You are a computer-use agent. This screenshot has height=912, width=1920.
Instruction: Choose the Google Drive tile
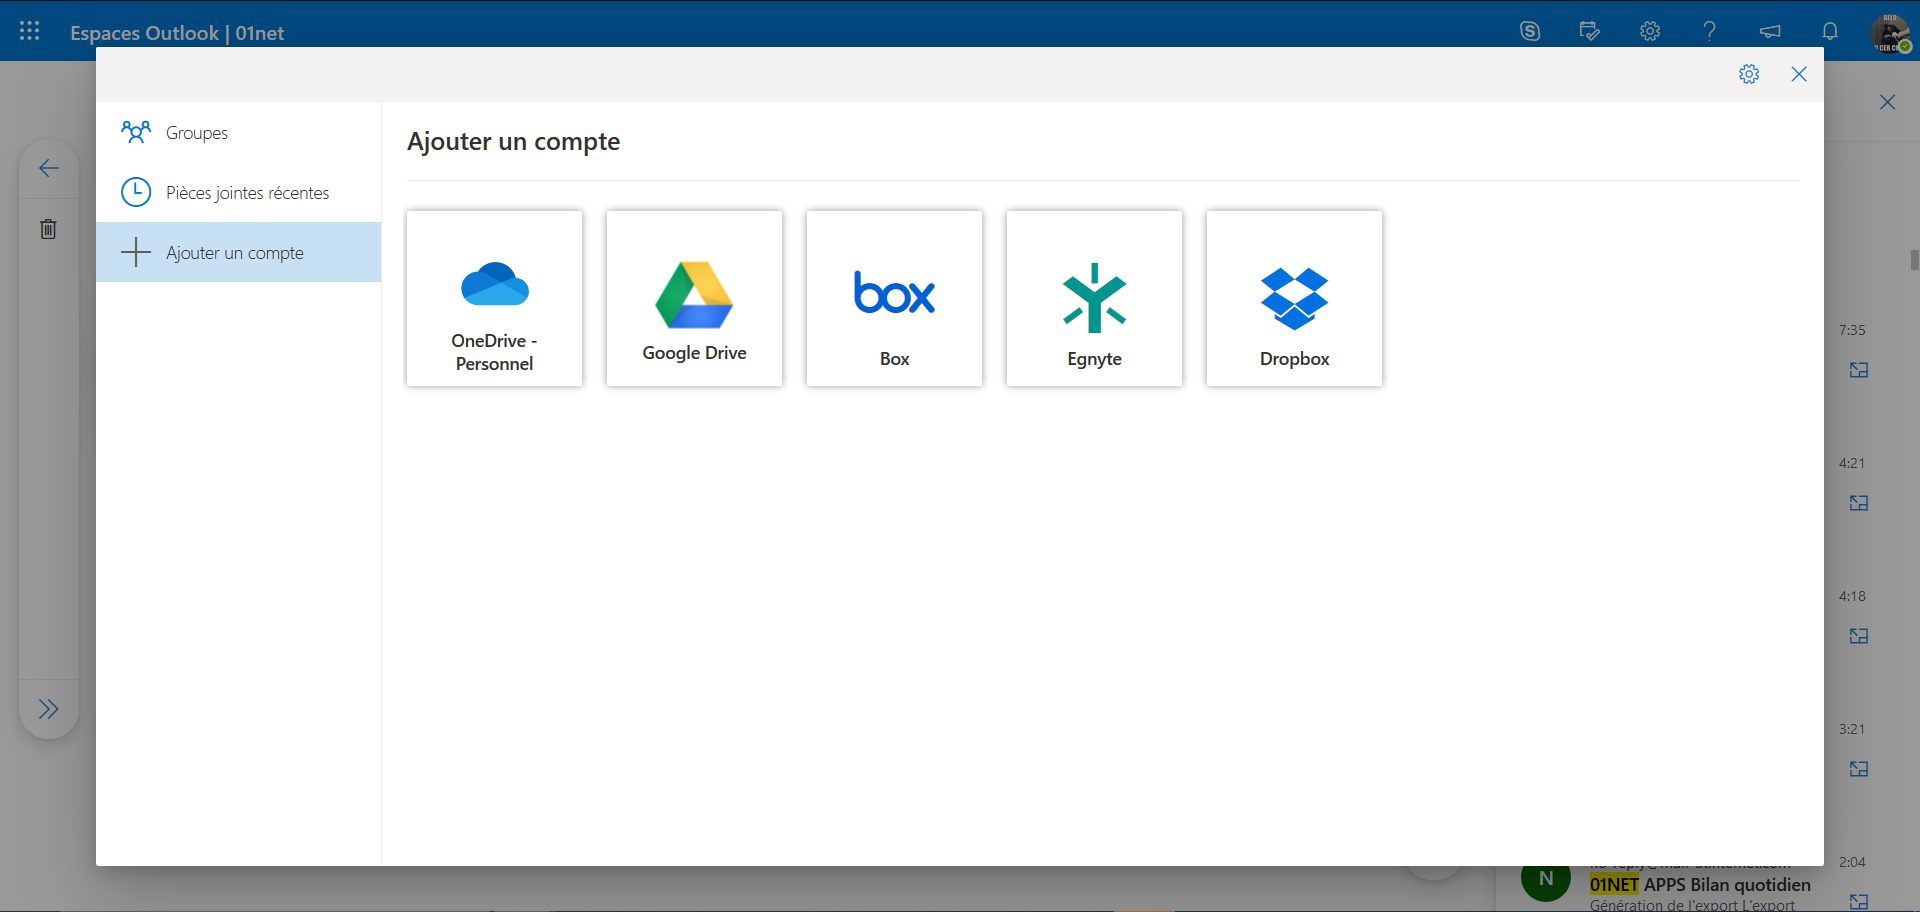click(x=694, y=298)
